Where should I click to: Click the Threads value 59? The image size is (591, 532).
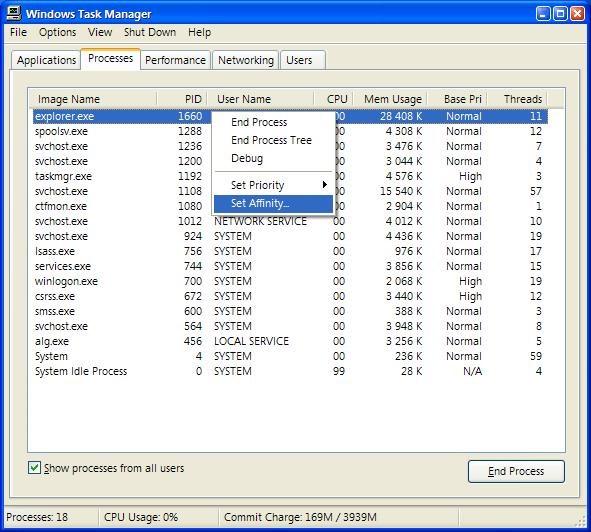[x=536, y=356]
